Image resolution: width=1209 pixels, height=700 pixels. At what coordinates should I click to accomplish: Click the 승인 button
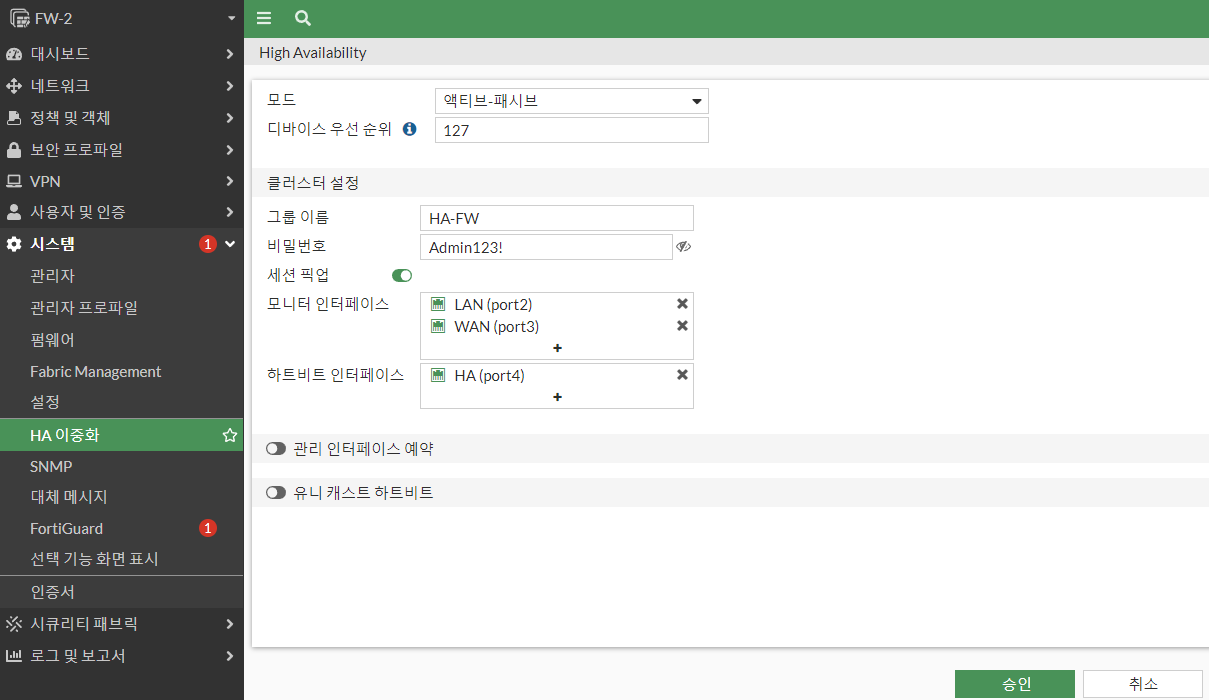click(1015, 684)
